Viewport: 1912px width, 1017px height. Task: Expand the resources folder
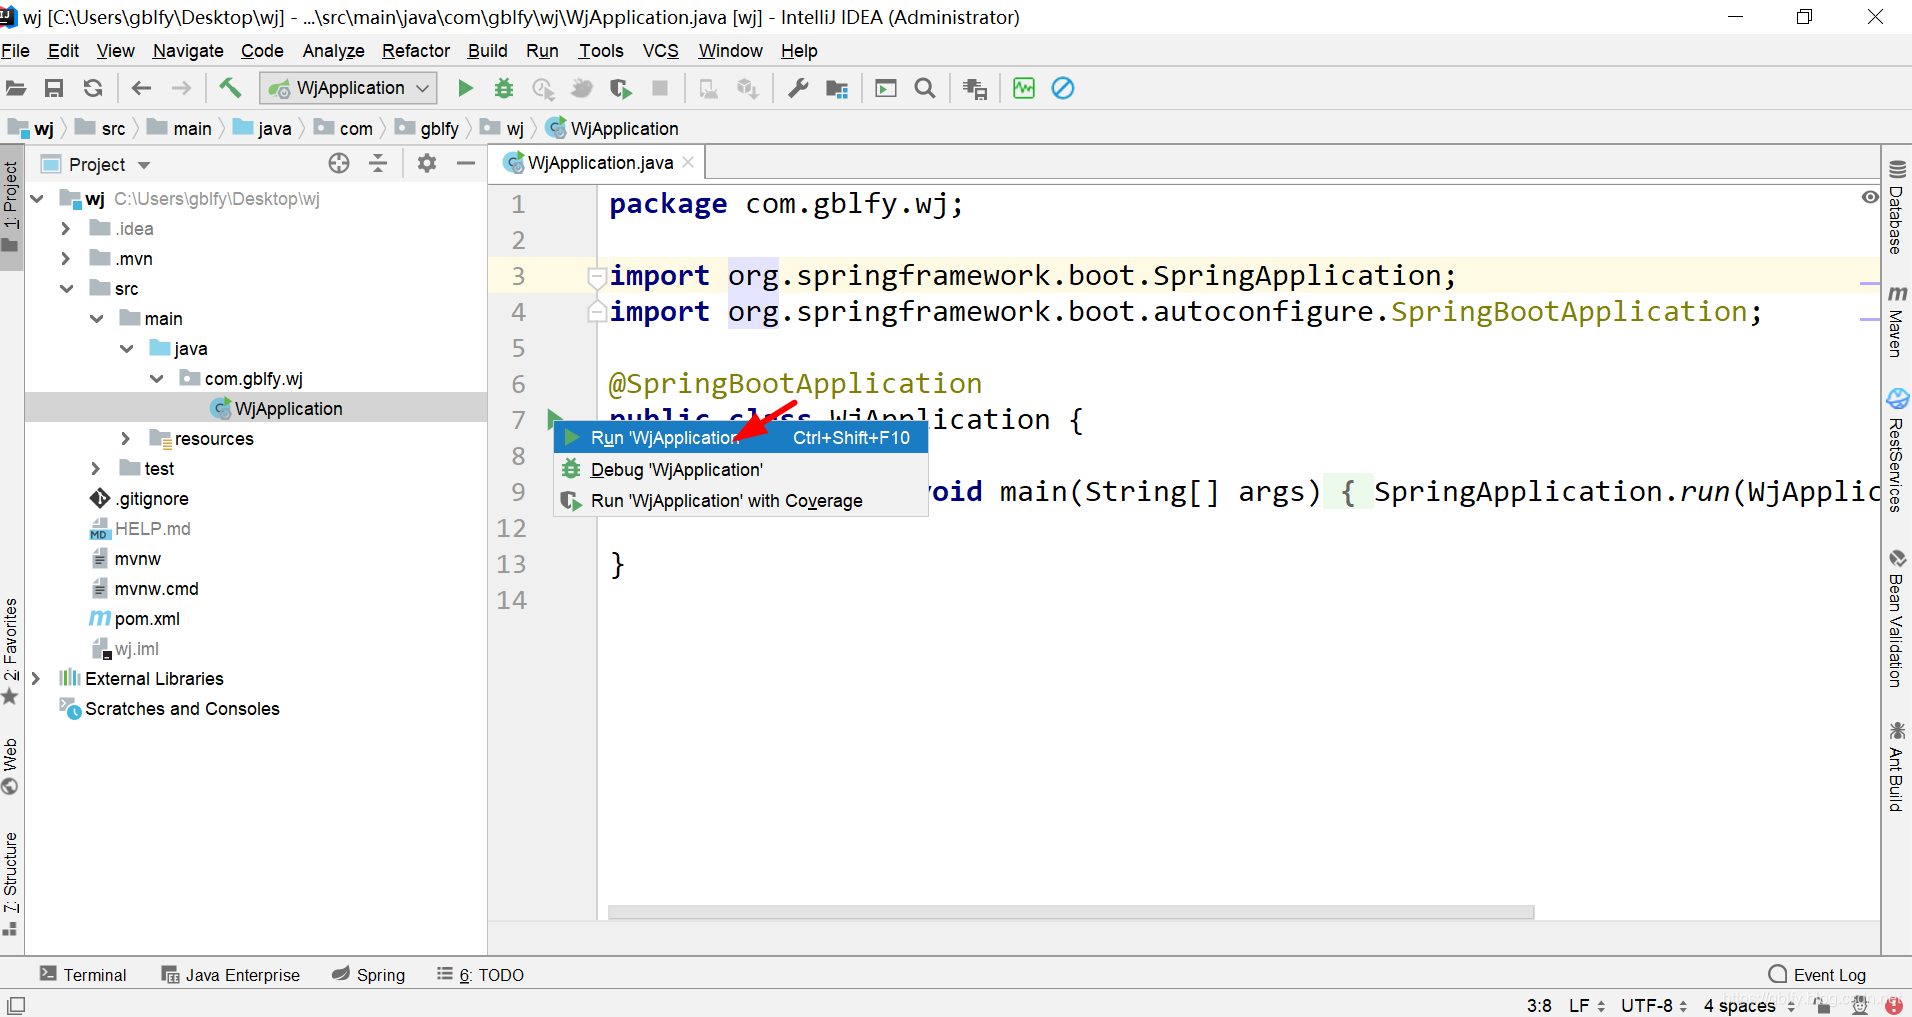tap(126, 439)
